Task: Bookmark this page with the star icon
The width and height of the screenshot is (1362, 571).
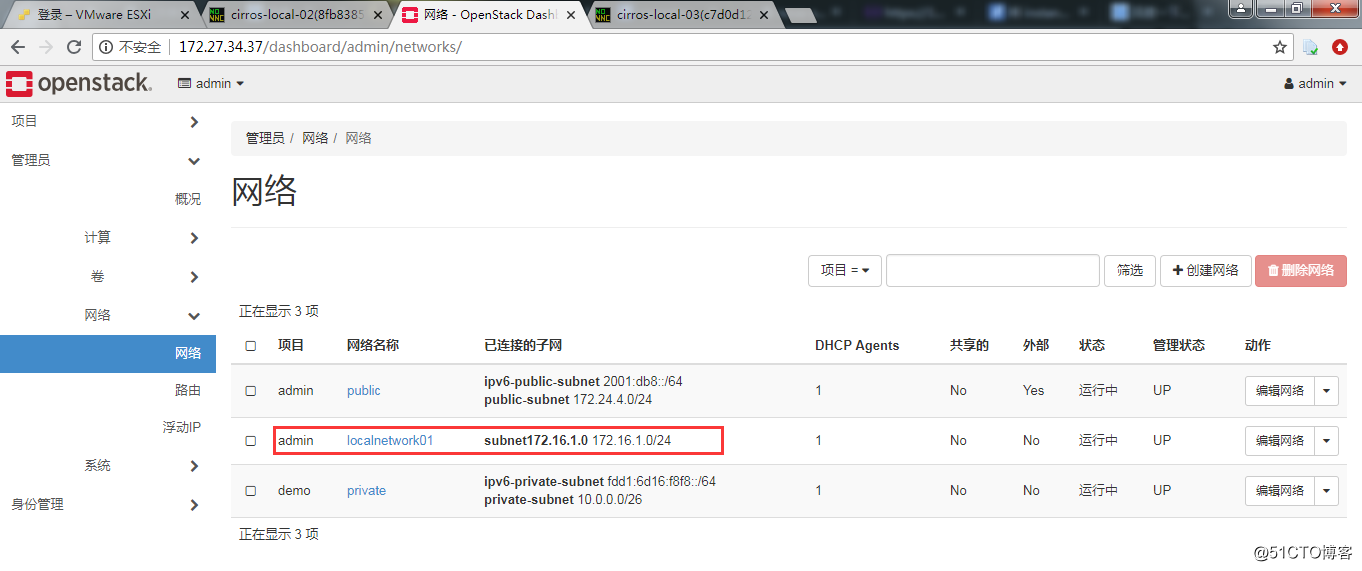Action: 1279,47
